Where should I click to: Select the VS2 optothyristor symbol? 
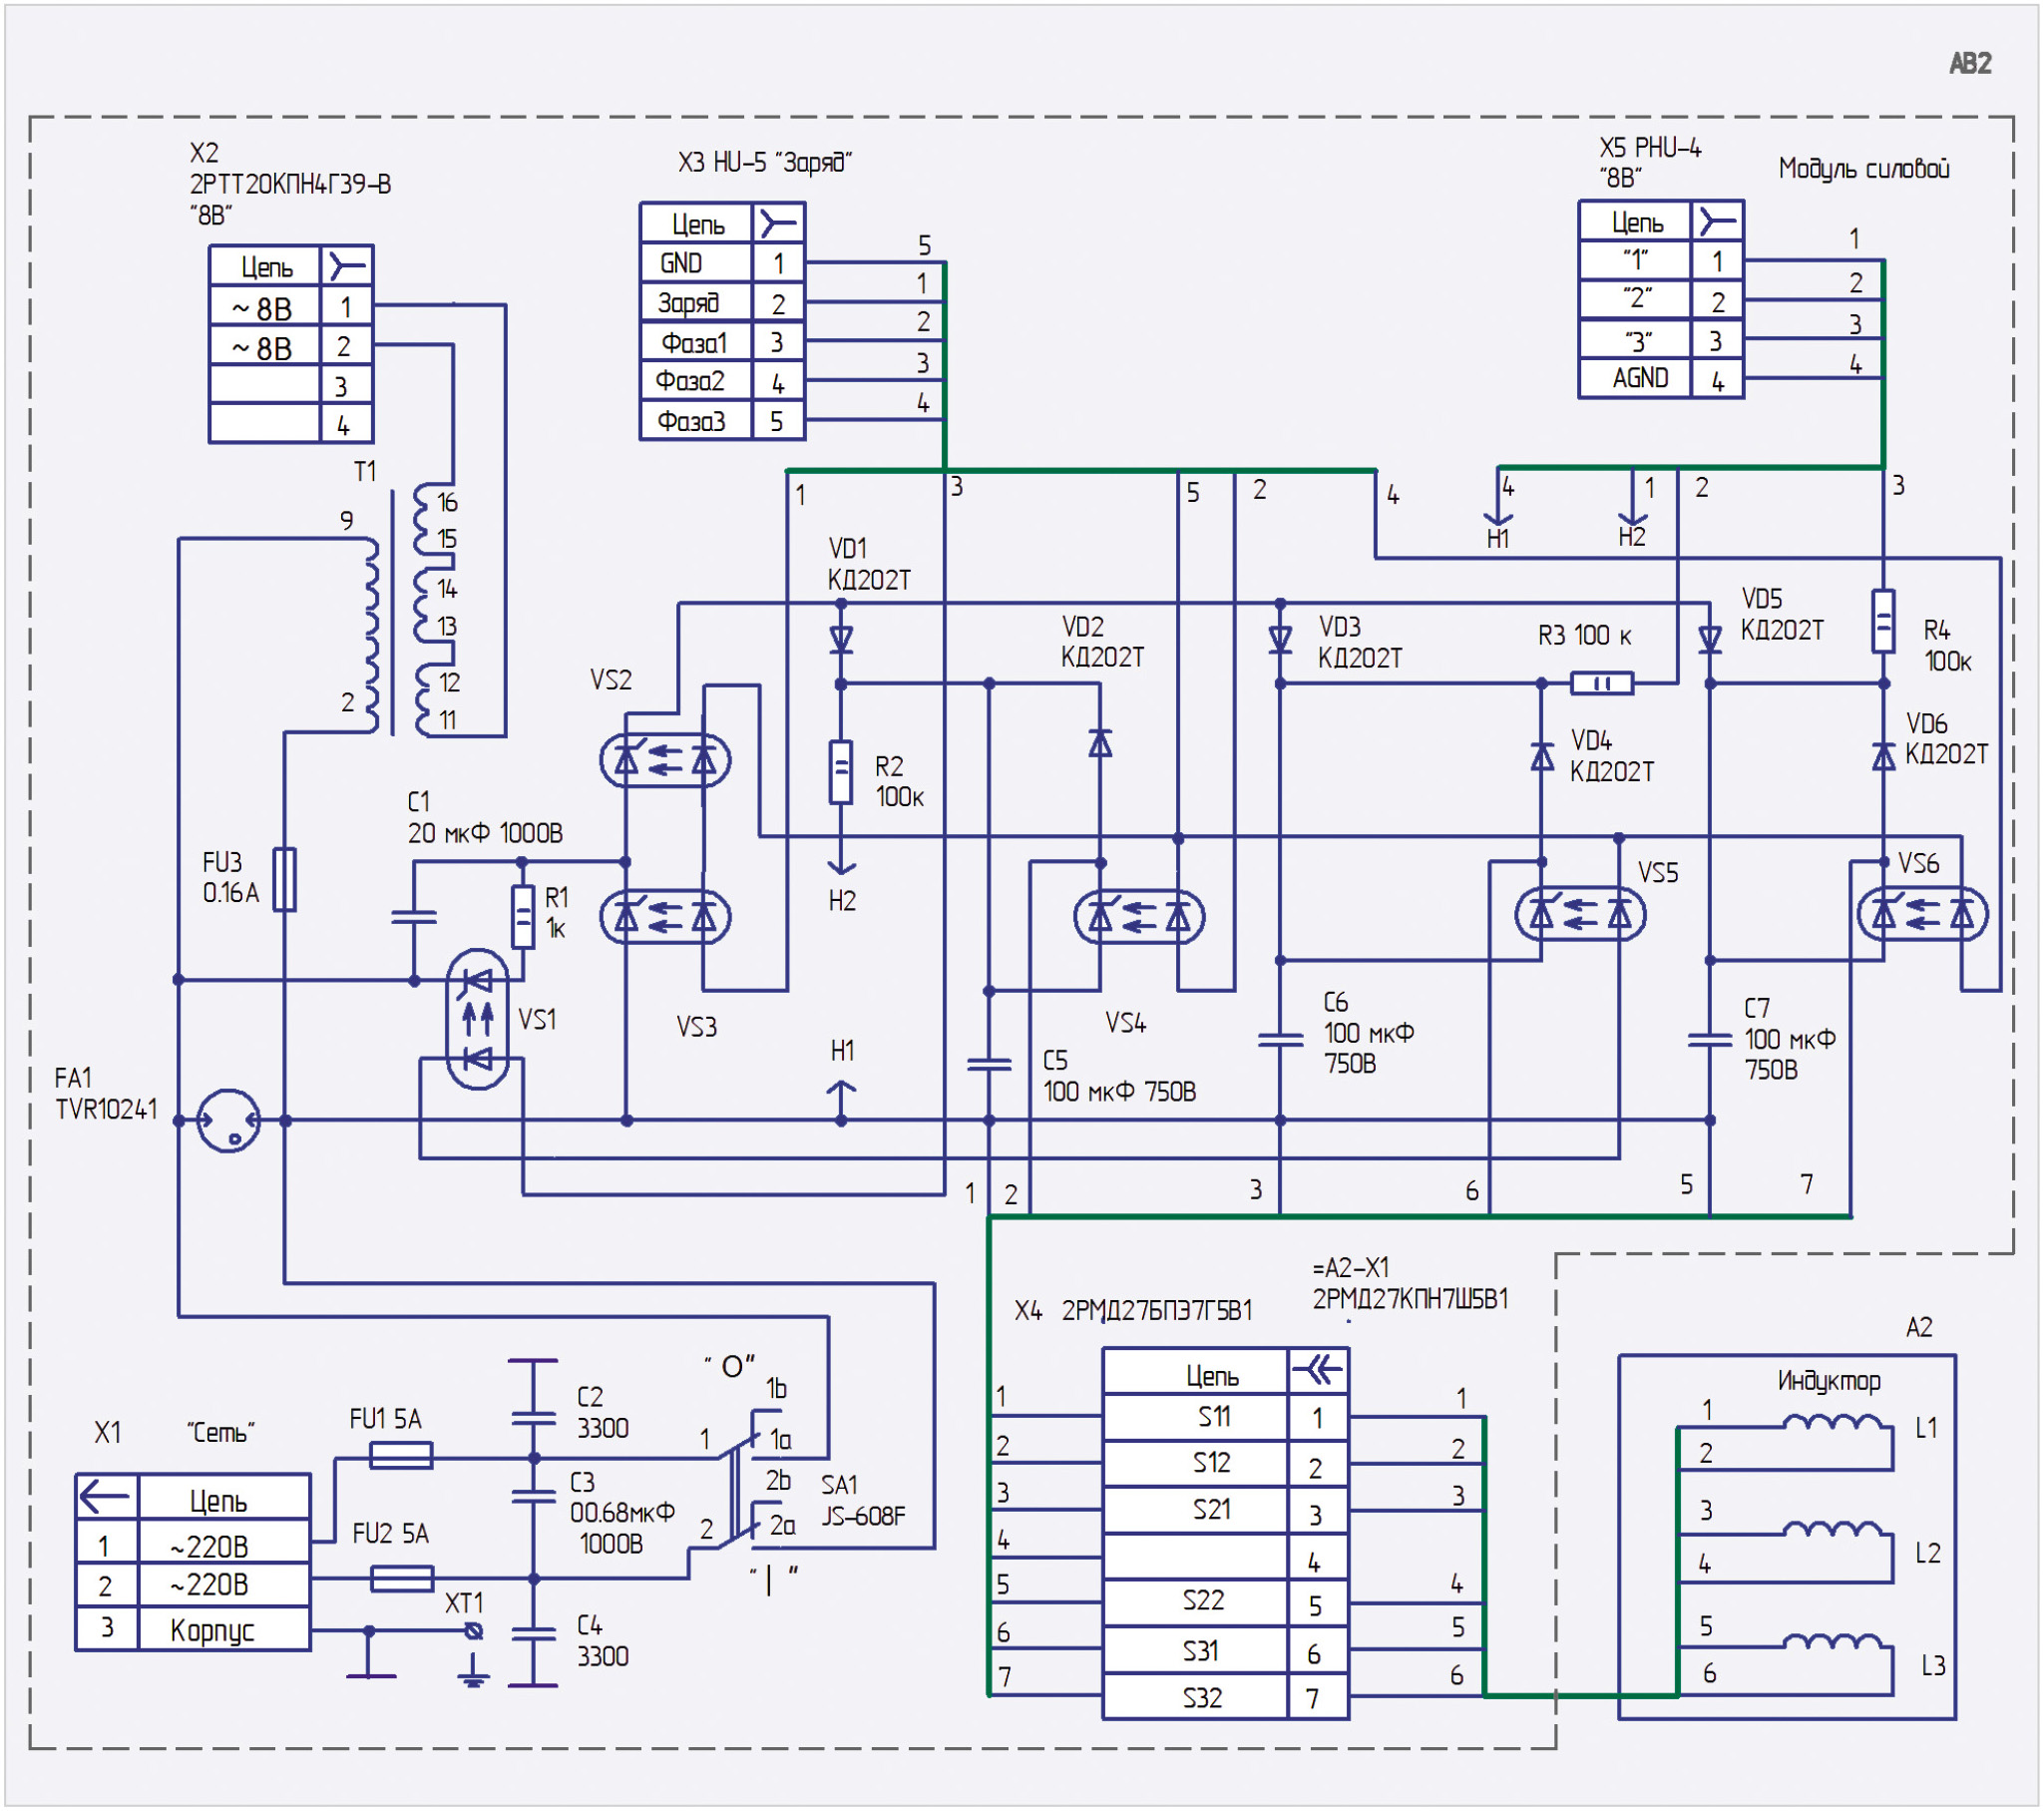pos(665,761)
